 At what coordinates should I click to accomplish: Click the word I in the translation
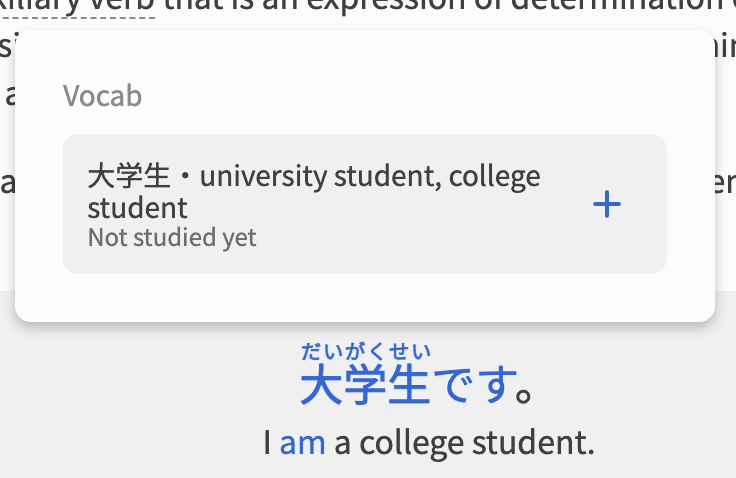[267, 442]
